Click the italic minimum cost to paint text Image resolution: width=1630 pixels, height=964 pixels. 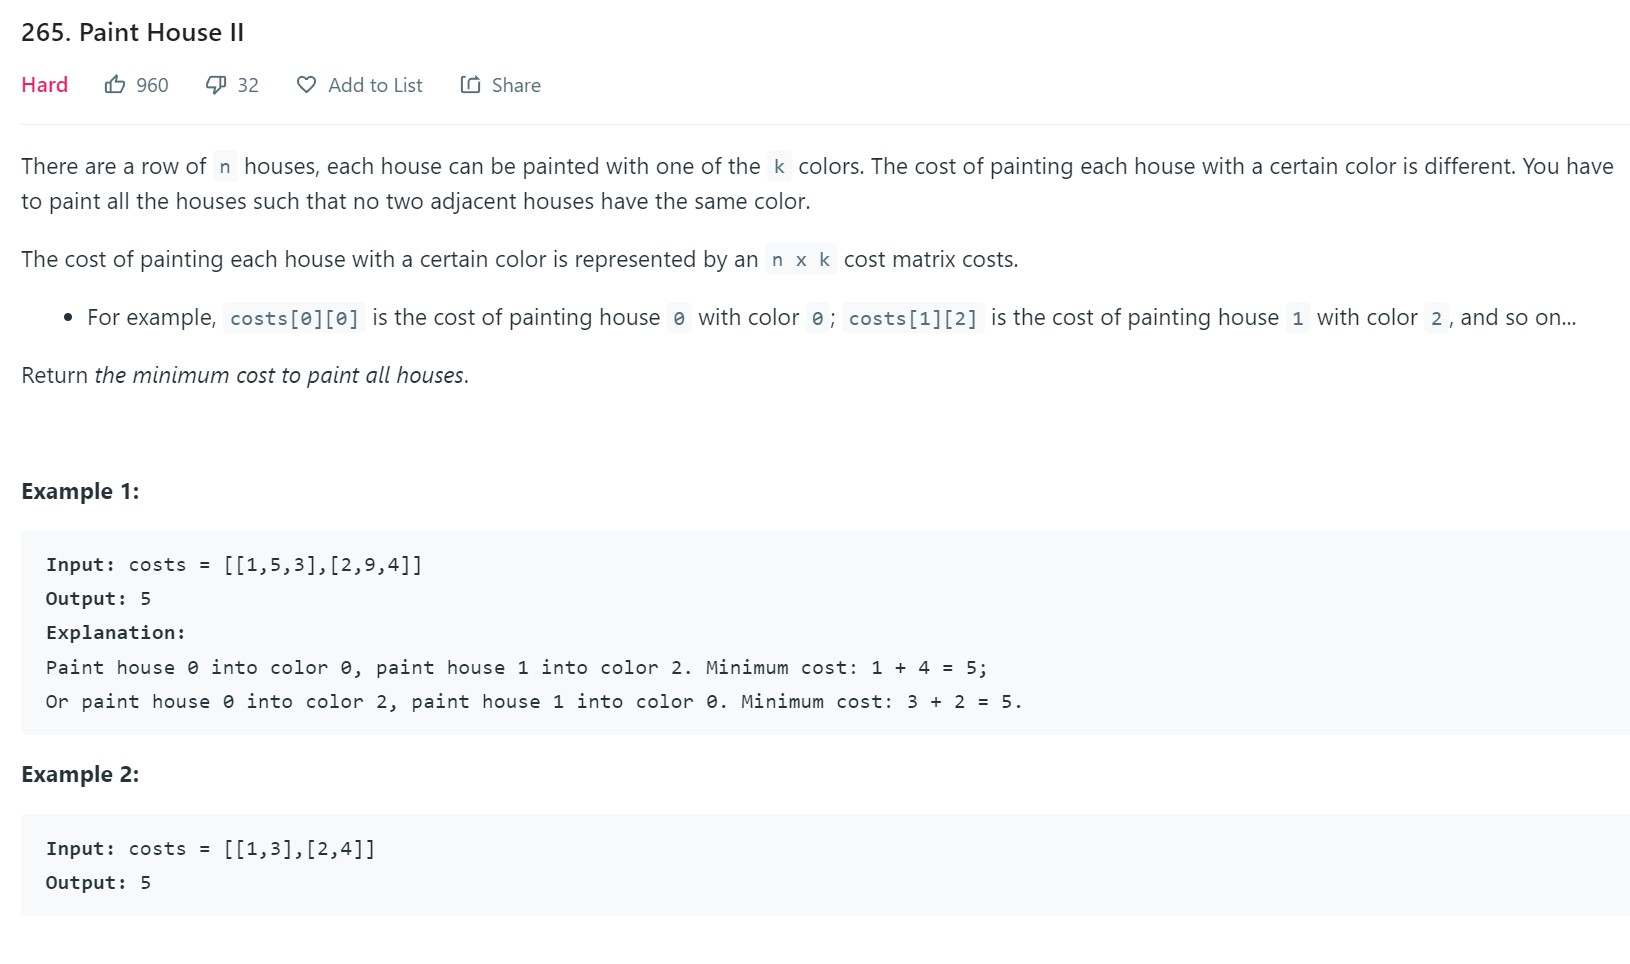(x=280, y=375)
